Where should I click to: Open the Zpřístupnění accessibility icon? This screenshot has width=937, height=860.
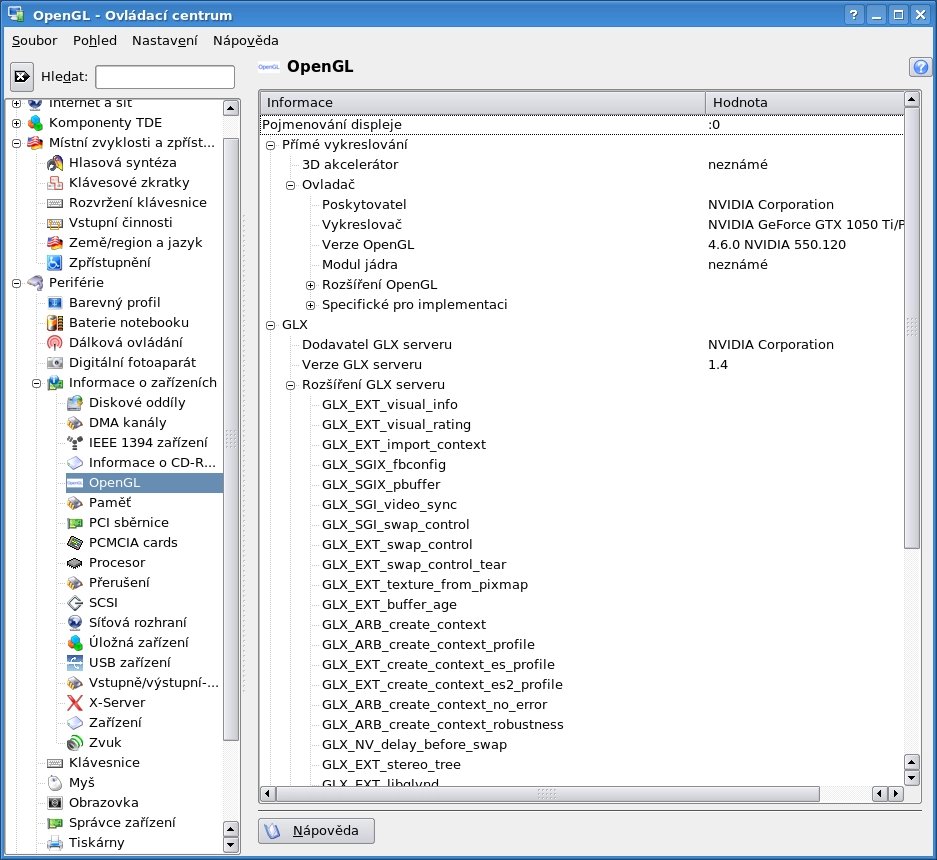[x=55, y=262]
